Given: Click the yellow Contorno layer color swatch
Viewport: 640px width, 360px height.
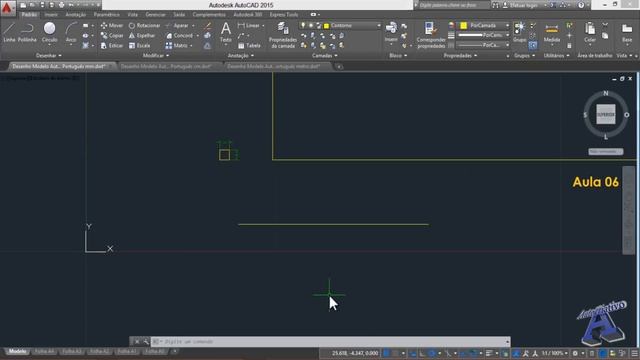Looking at the screenshot, I should point(327,26).
